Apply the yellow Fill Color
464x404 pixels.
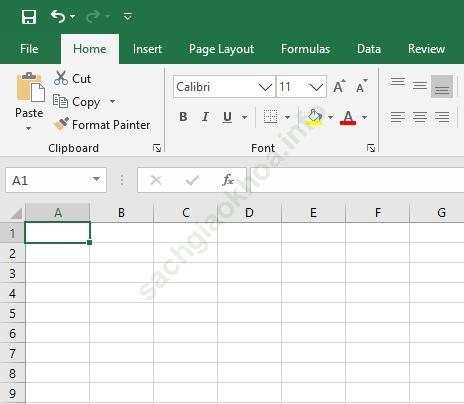[x=315, y=117]
